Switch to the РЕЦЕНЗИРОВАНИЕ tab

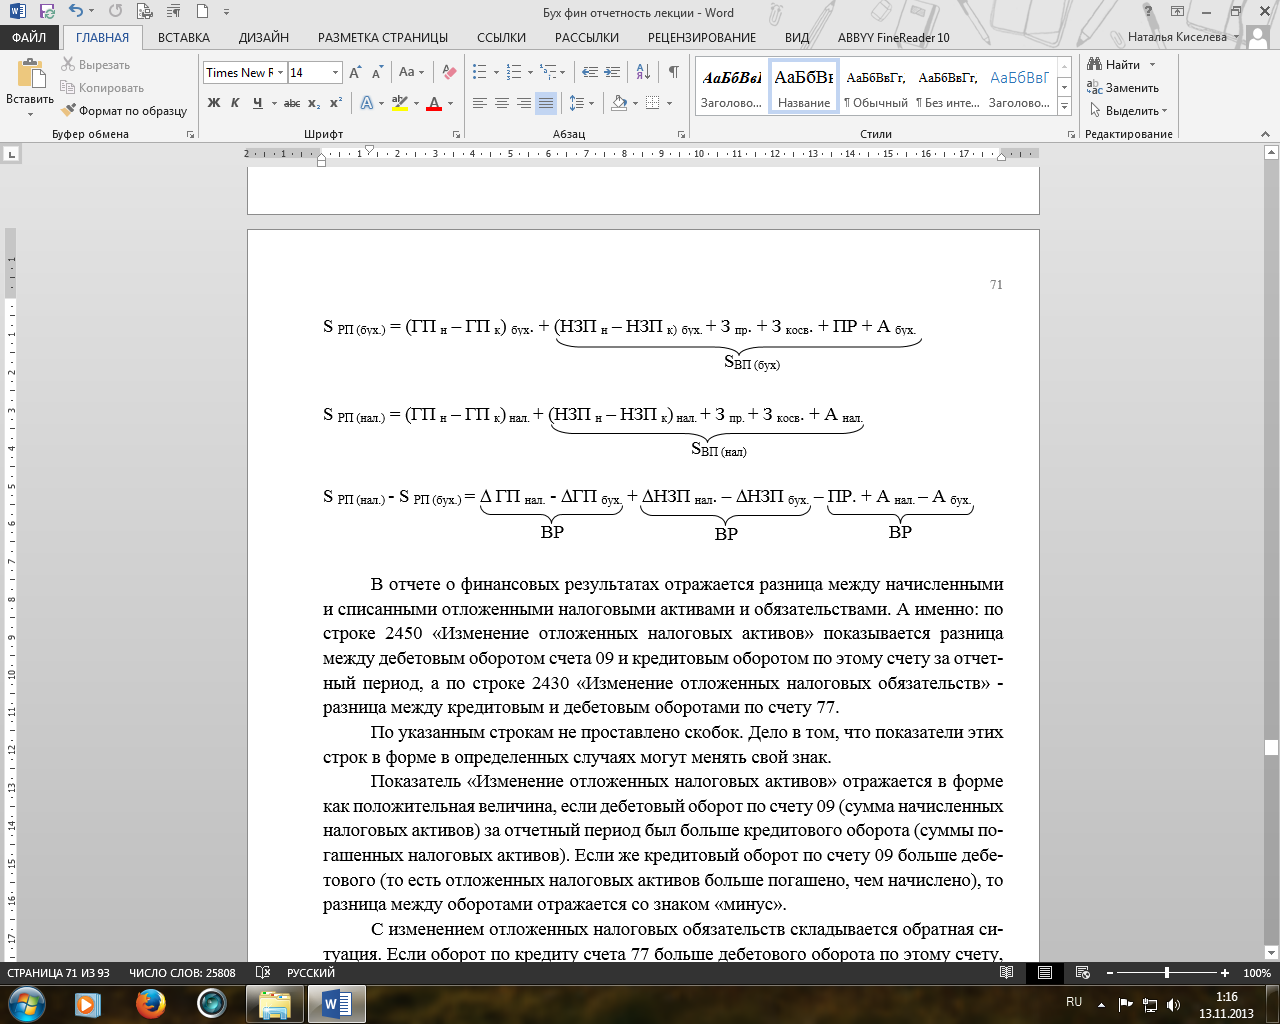click(702, 38)
